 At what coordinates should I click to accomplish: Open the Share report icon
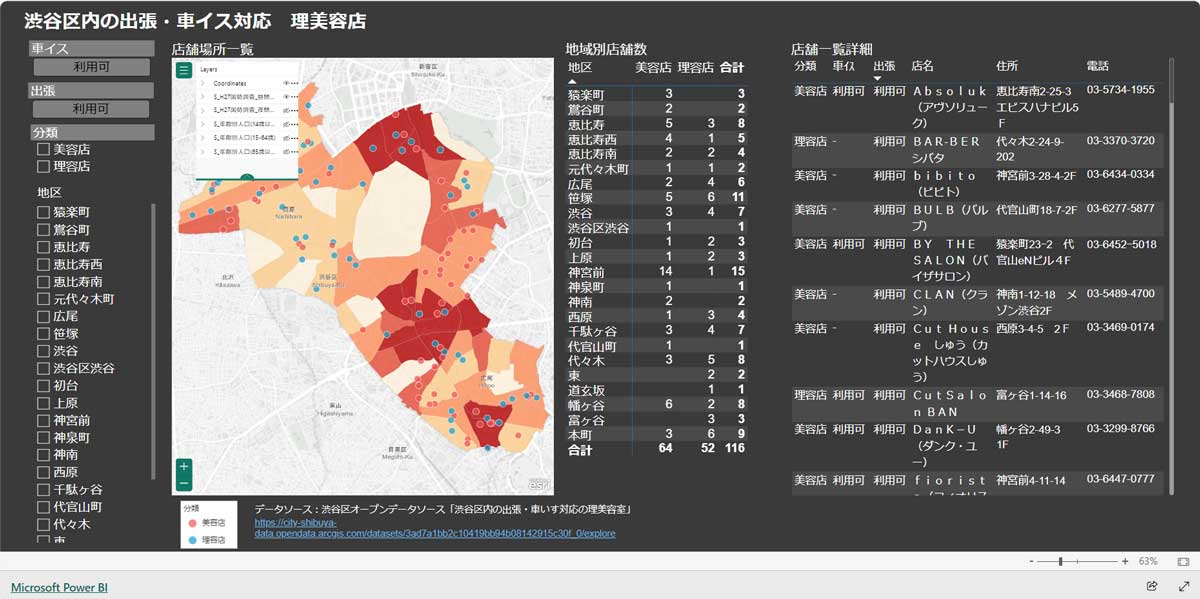tap(1152, 584)
